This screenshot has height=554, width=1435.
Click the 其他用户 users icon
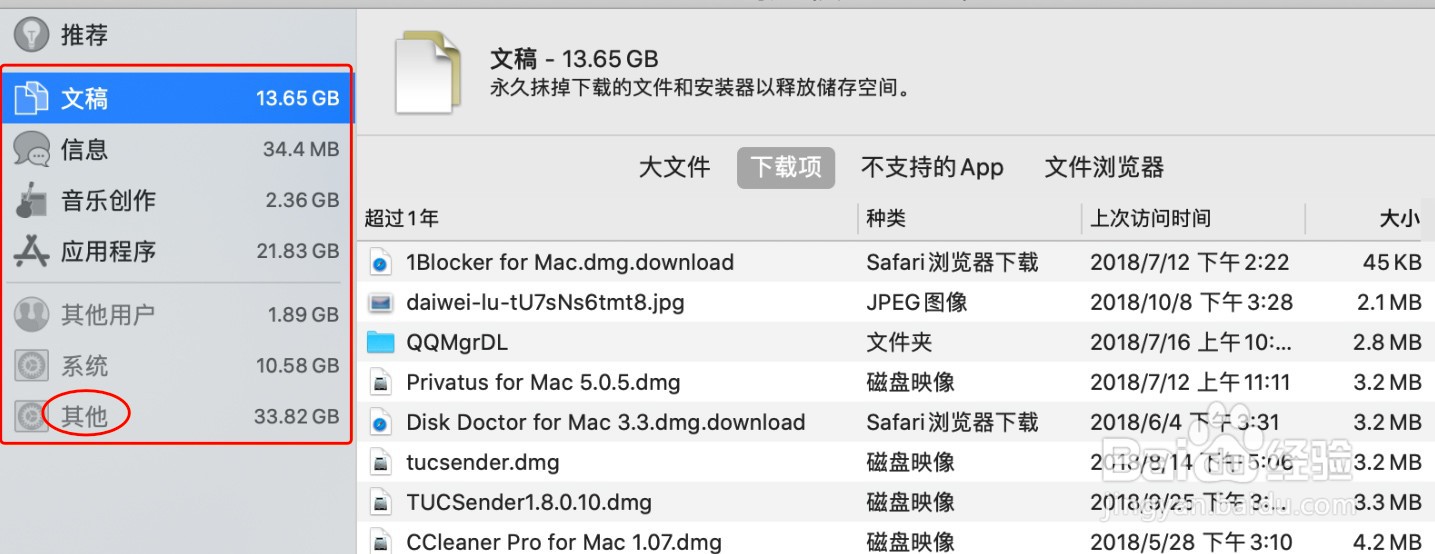pyautogui.click(x=31, y=314)
